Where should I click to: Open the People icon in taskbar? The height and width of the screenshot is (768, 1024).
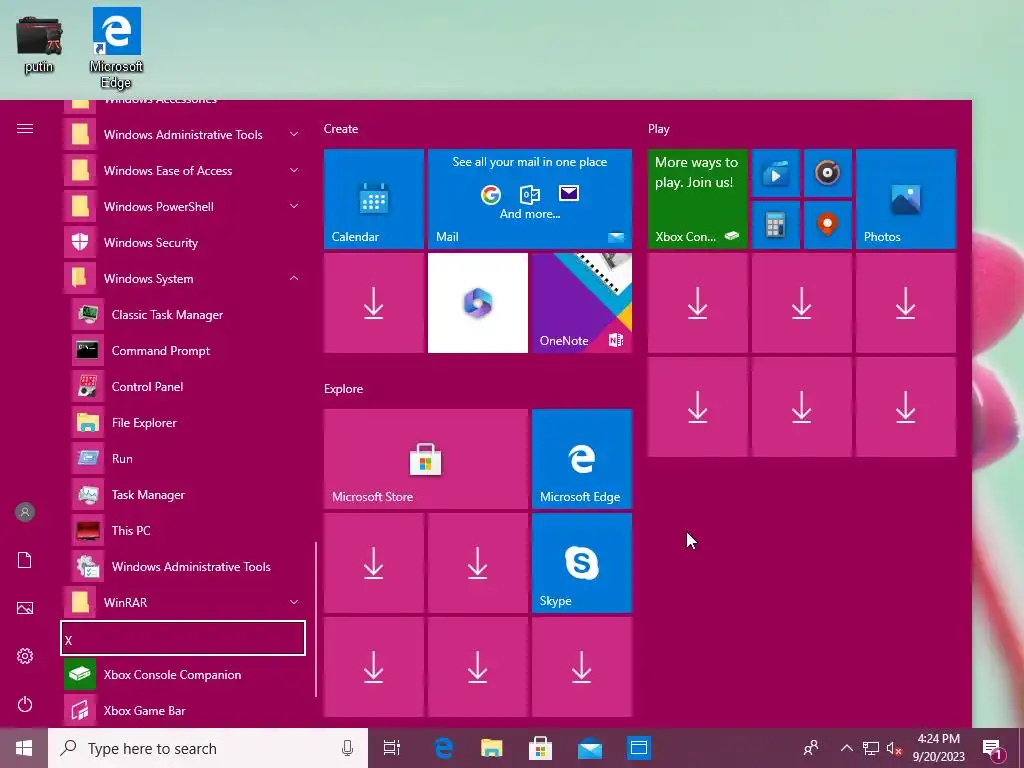coord(811,748)
